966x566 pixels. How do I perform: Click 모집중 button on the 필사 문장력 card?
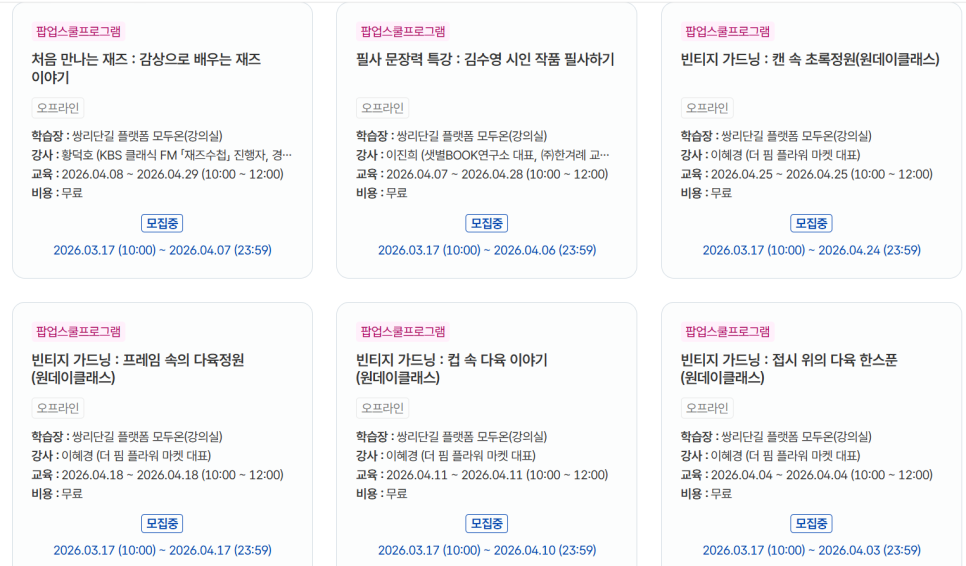click(486, 223)
